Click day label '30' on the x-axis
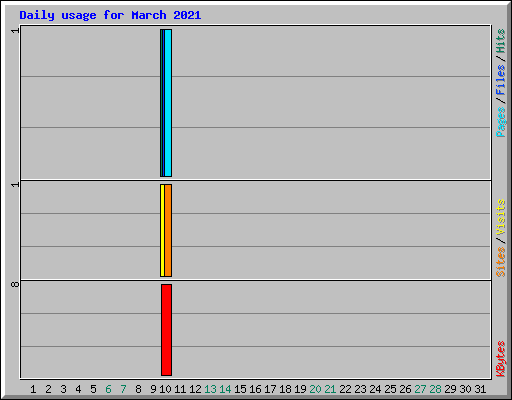Image resolution: width=512 pixels, height=400 pixels. coord(465,389)
